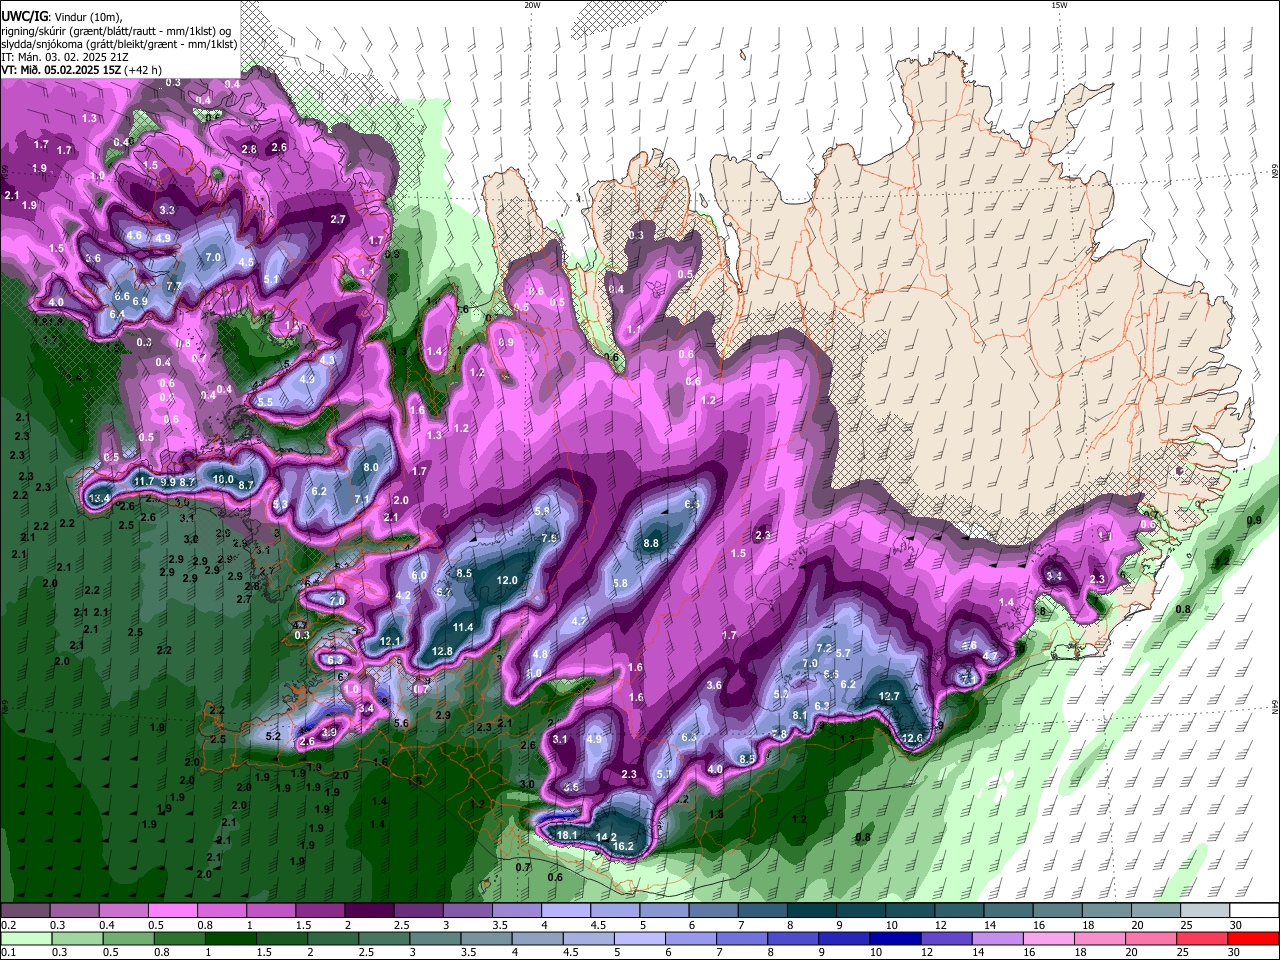This screenshot has width=1280, height=960.
Task: Click the 8.8 value in central Iceland
Action: click(651, 543)
